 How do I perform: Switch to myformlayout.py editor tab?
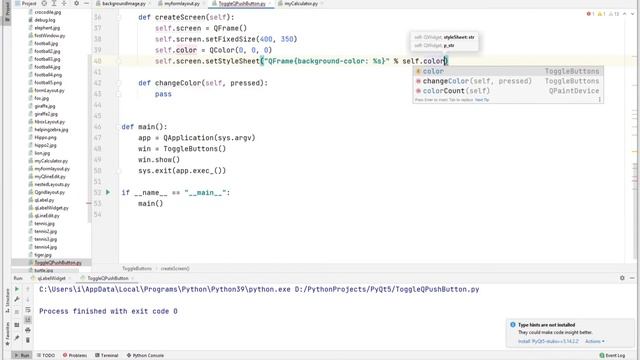pos(182,4)
